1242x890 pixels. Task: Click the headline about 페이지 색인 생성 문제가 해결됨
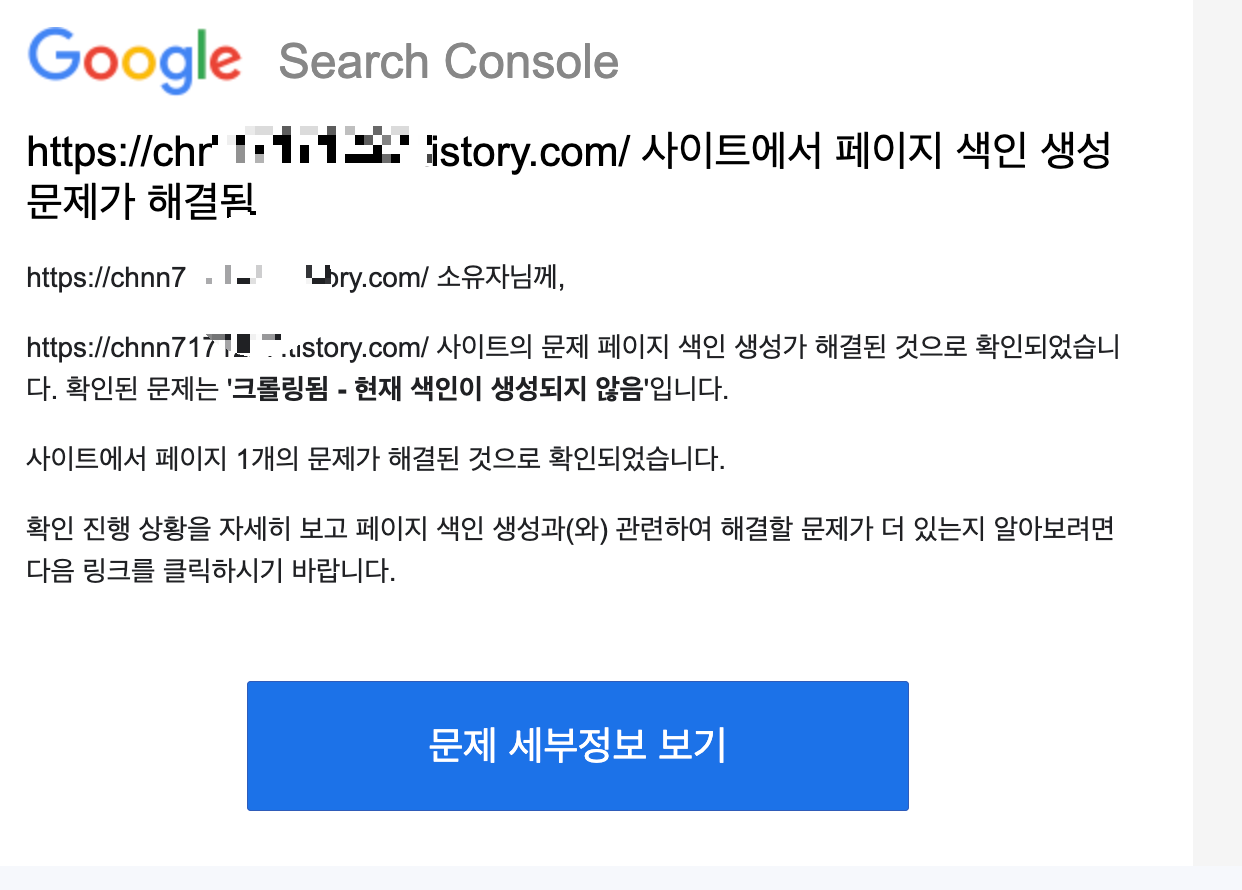point(568,176)
